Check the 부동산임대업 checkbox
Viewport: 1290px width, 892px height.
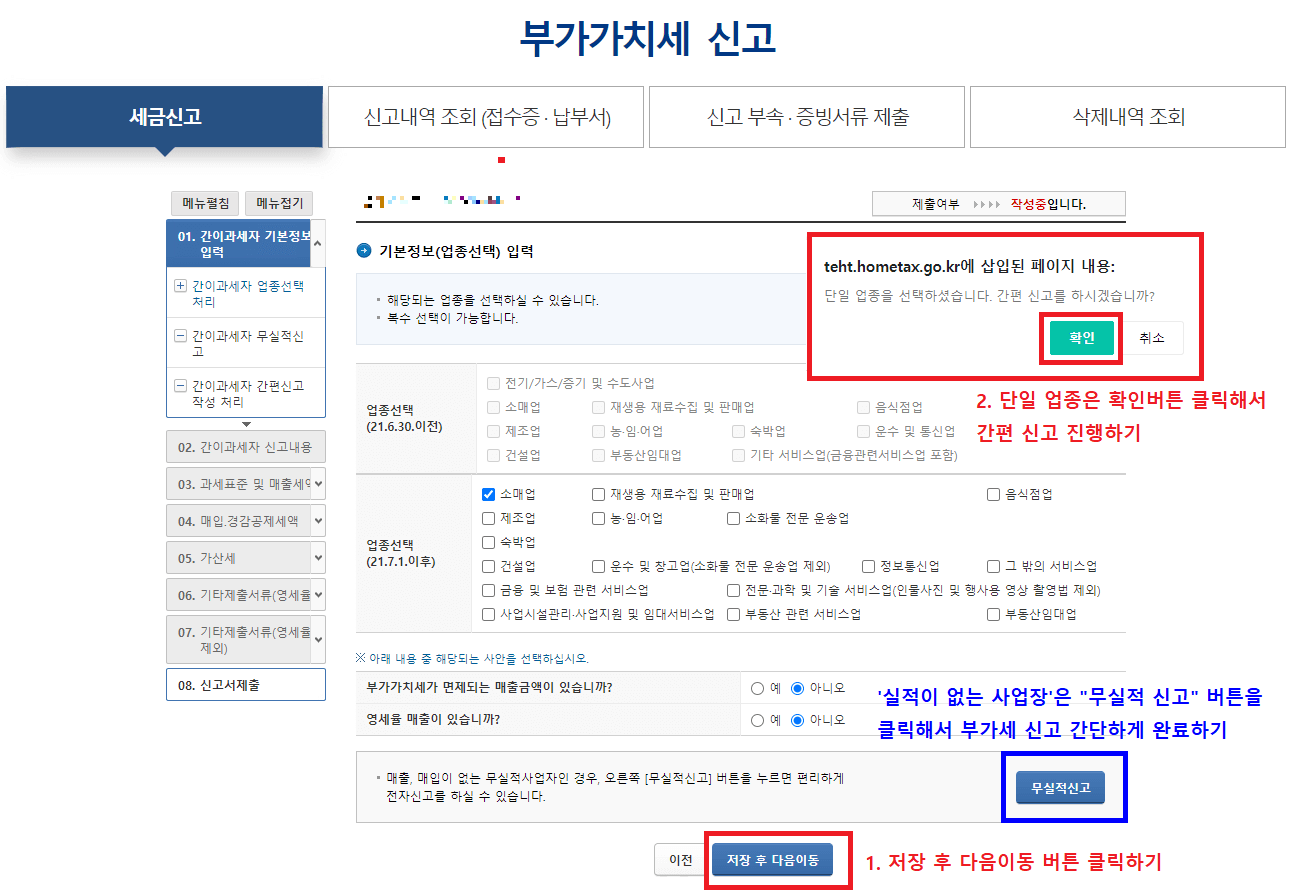(x=993, y=613)
